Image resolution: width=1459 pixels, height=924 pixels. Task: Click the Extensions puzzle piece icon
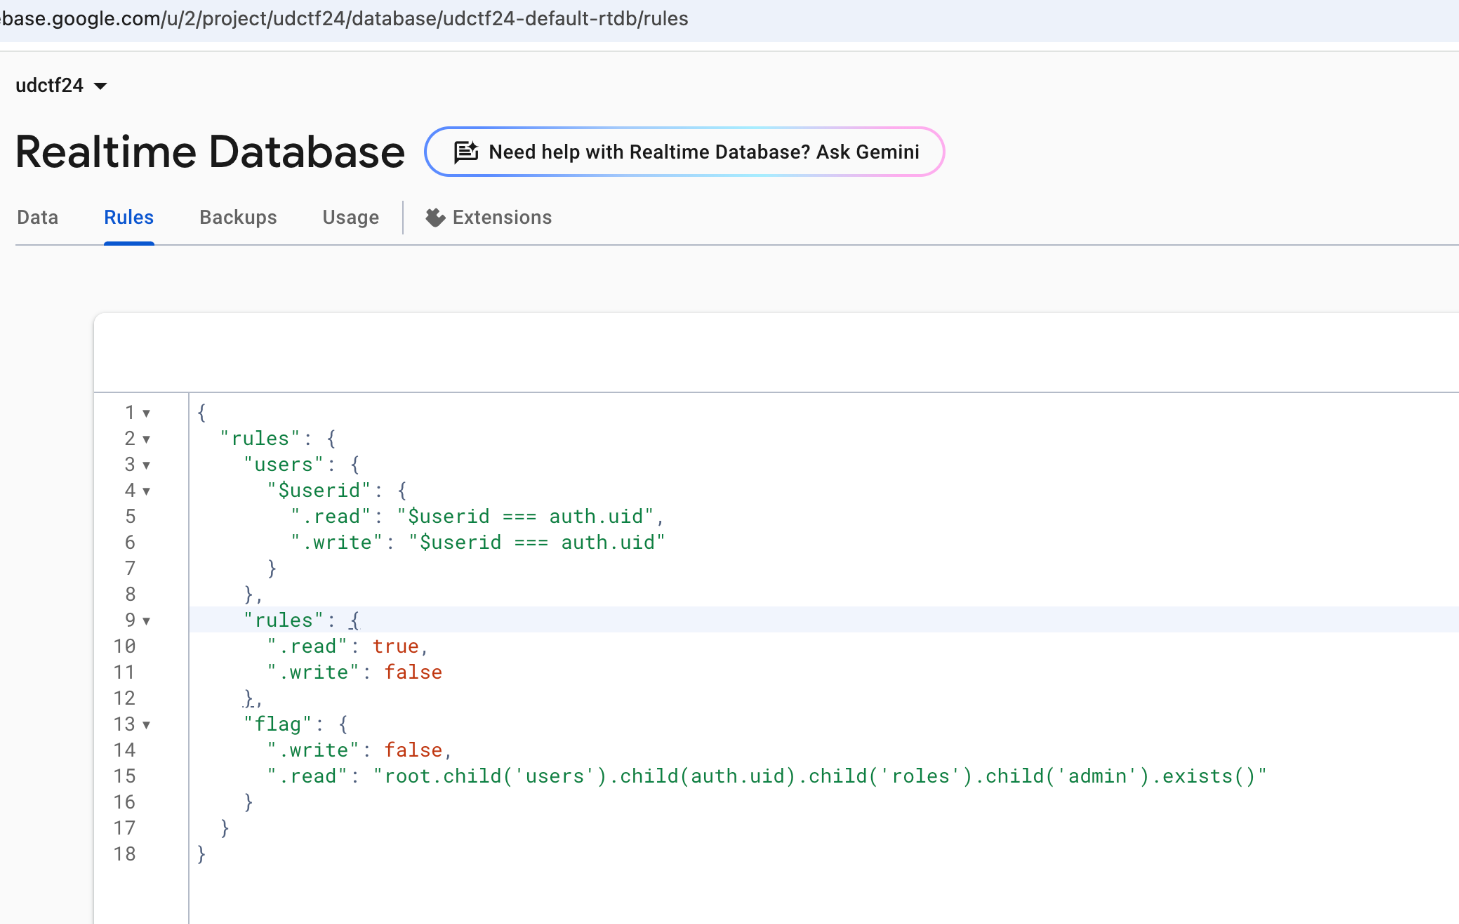click(x=435, y=217)
